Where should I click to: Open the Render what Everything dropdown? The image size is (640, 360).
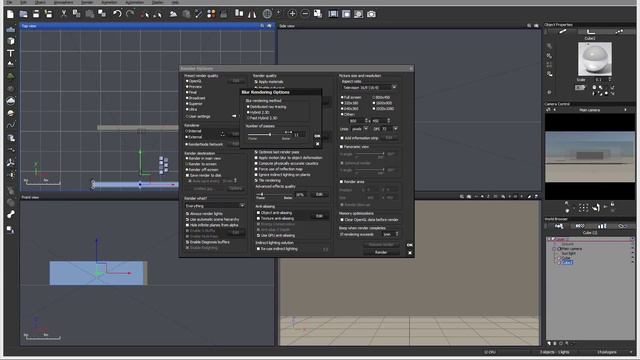tap(215, 206)
